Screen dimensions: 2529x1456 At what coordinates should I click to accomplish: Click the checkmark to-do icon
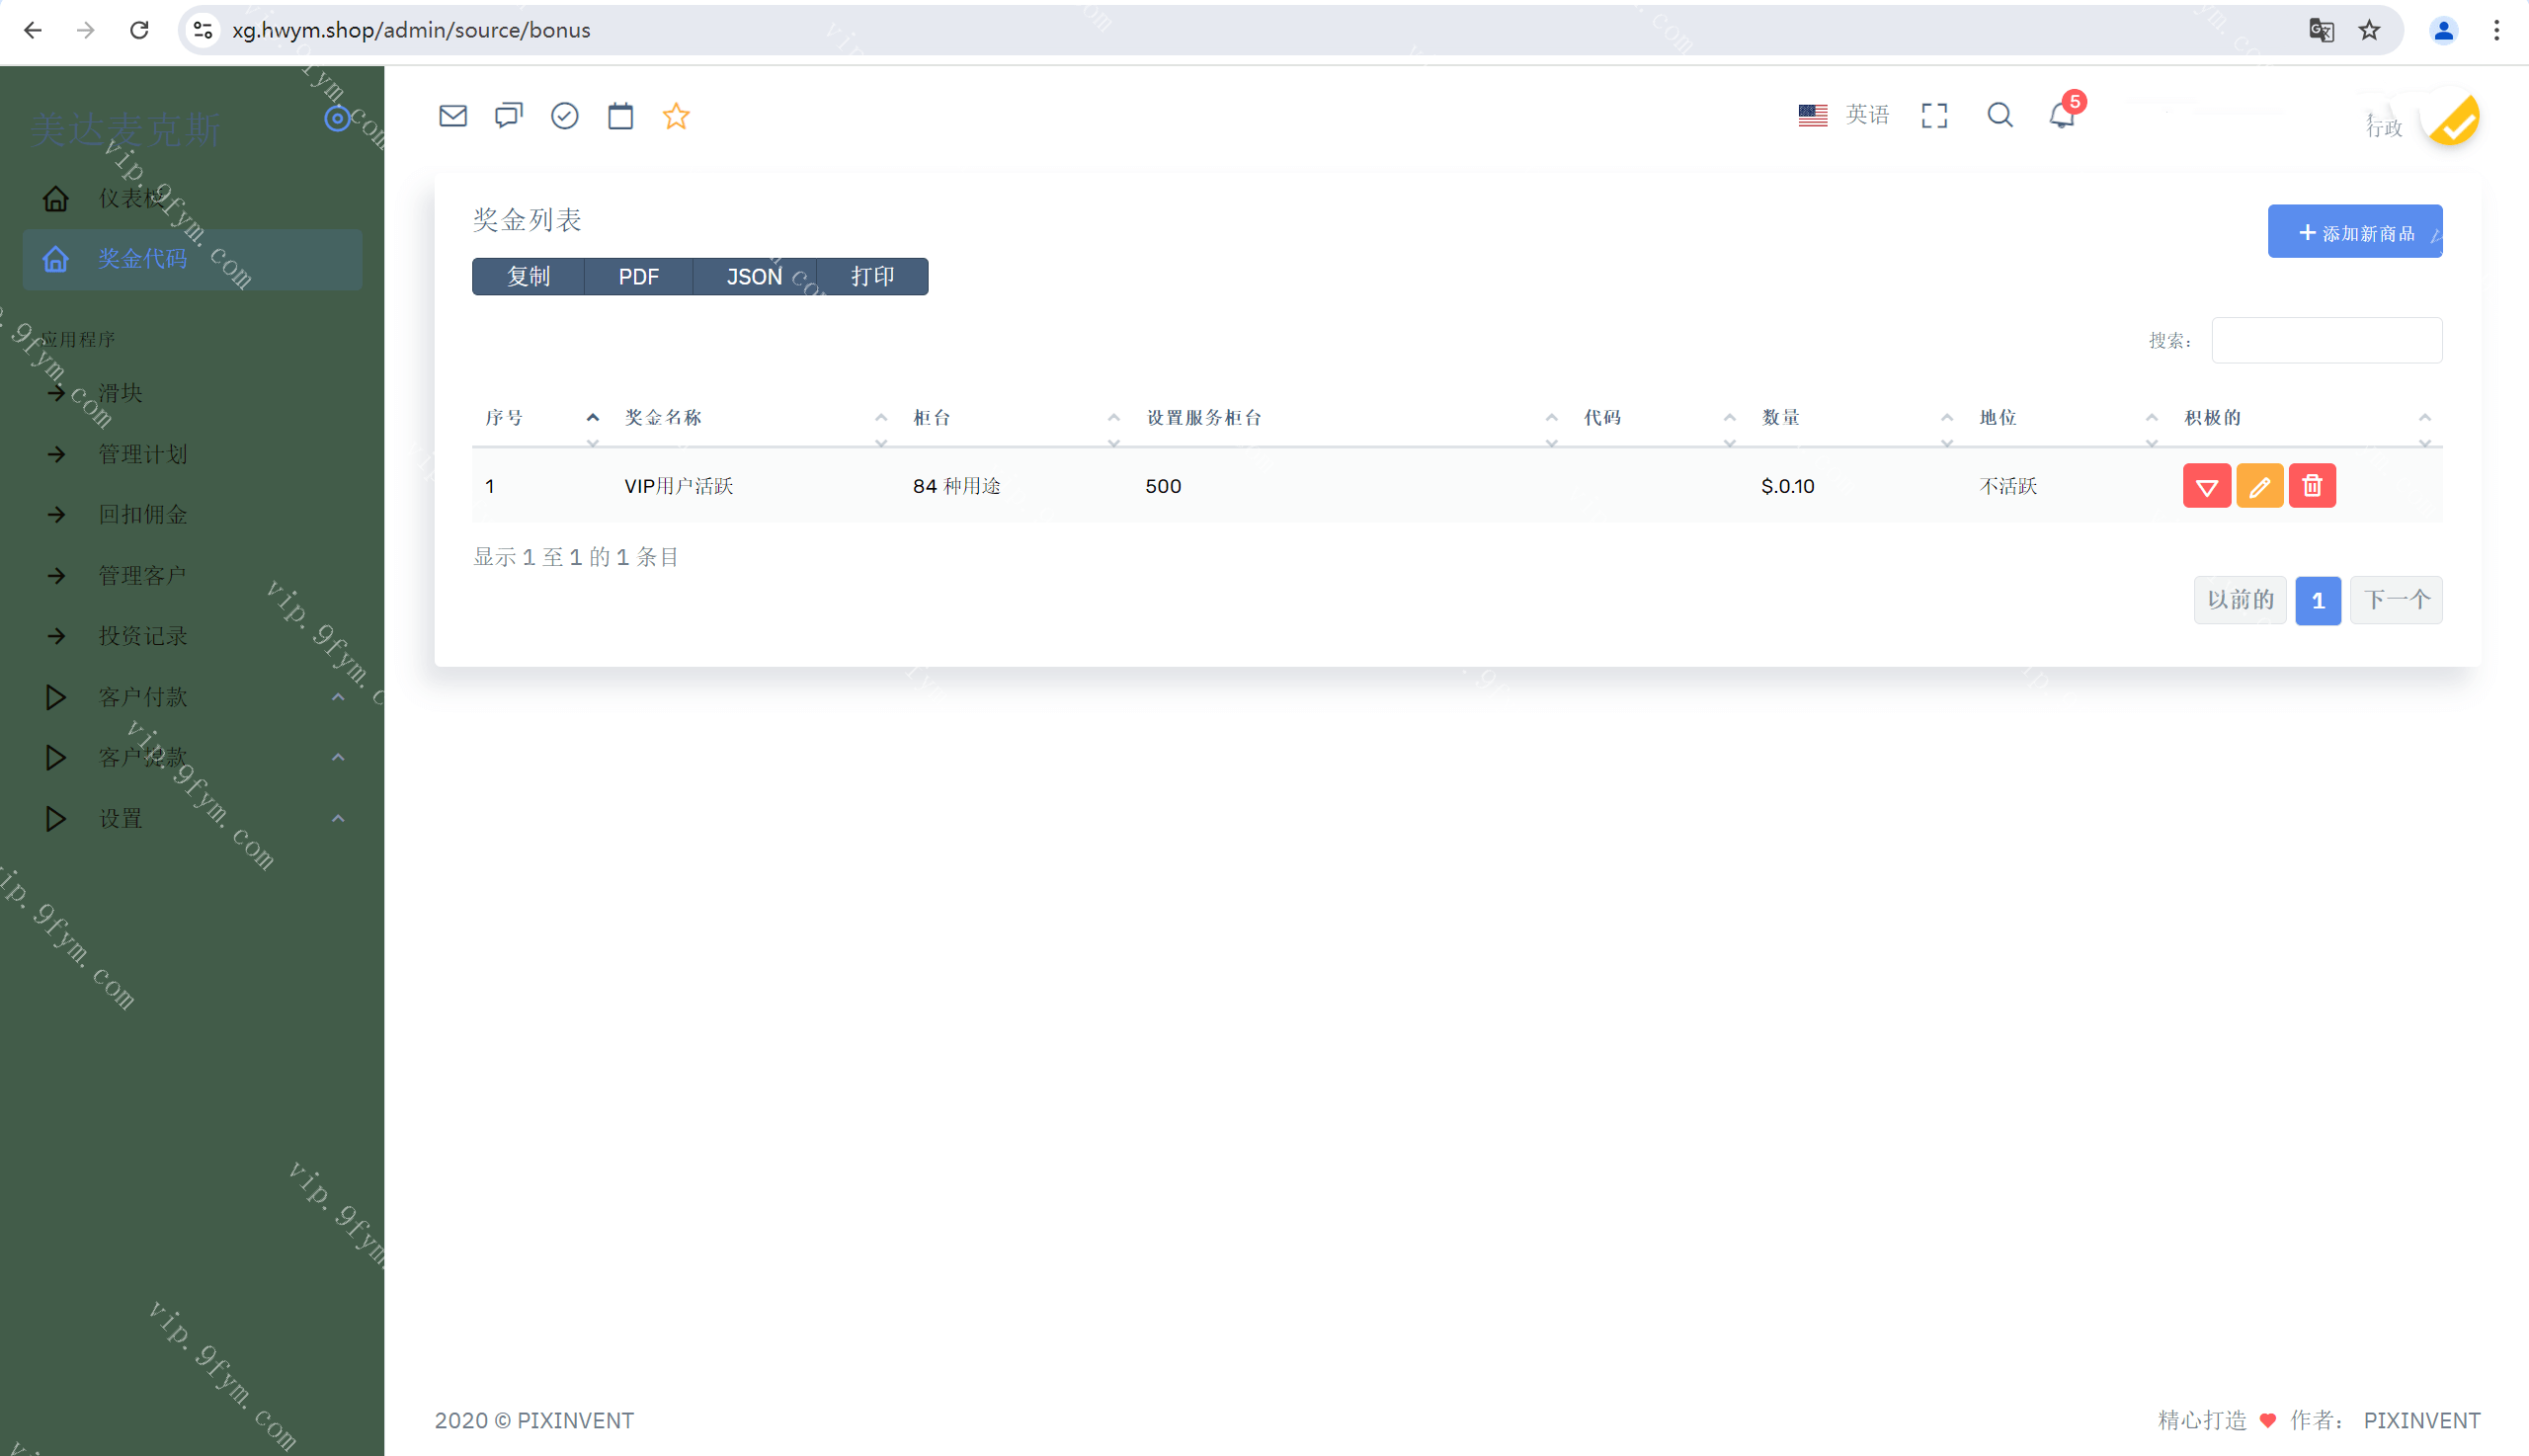(x=564, y=116)
